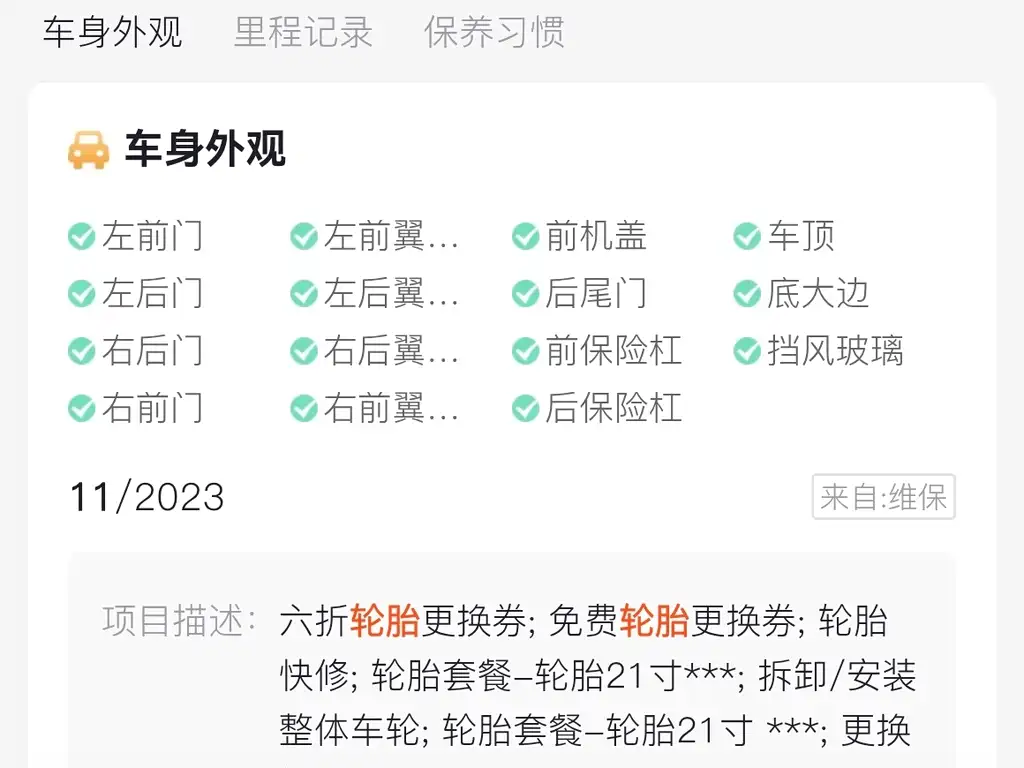Switch to the 保养习惯 tab
1024x768 pixels.
click(494, 32)
